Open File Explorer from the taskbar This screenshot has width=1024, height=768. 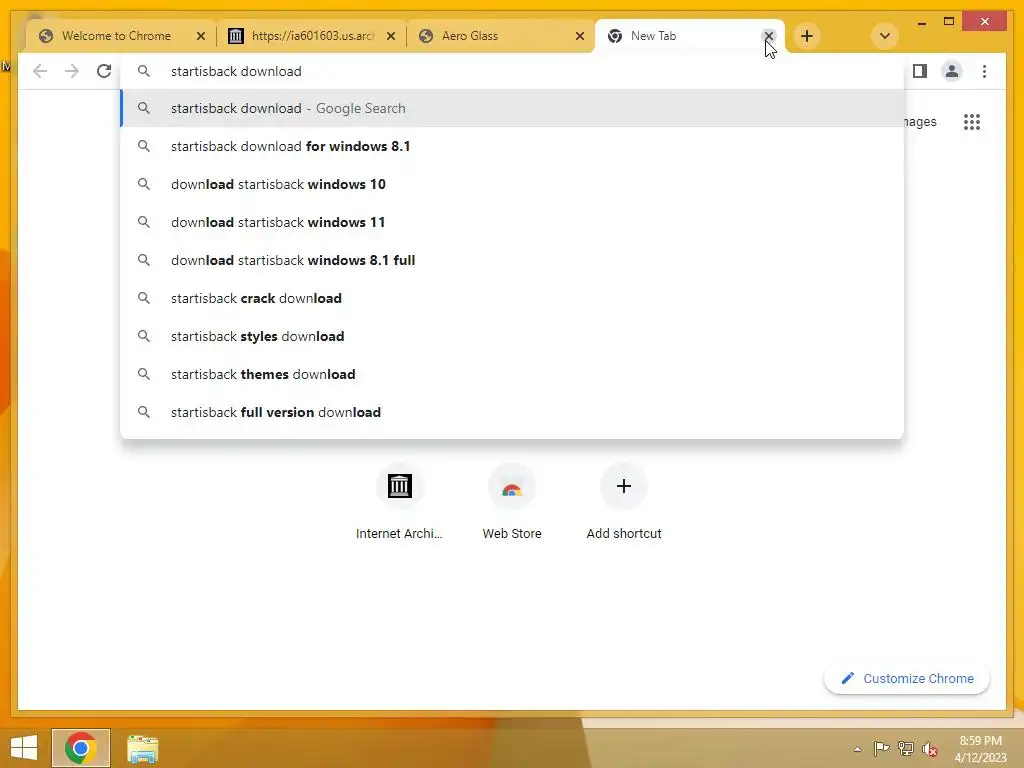(x=142, y=748)
